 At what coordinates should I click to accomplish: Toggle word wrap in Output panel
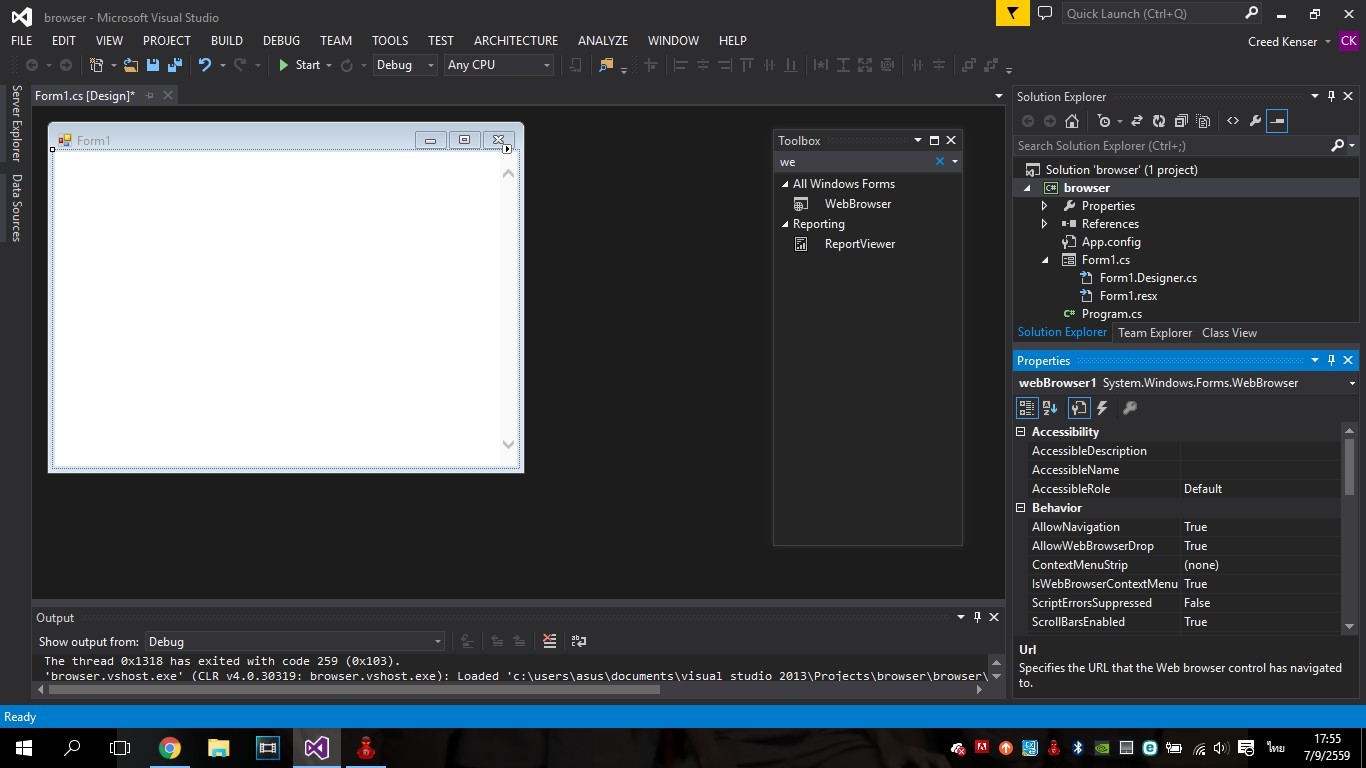point(578,641)
